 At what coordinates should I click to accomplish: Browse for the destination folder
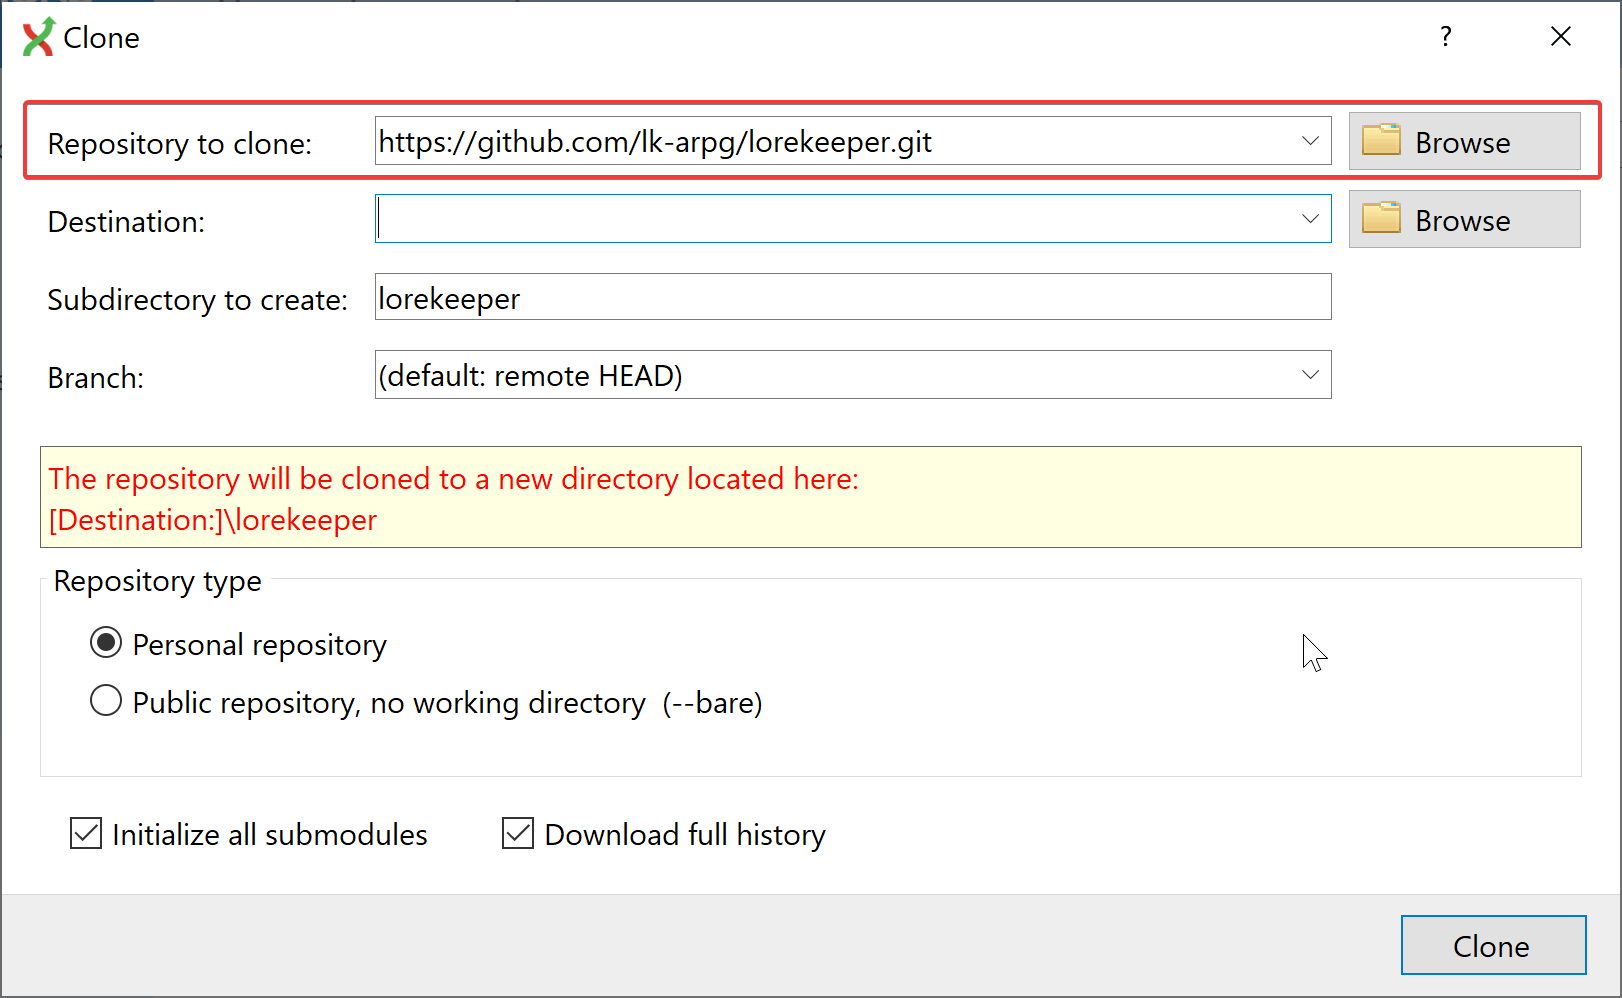(1463, 220)
